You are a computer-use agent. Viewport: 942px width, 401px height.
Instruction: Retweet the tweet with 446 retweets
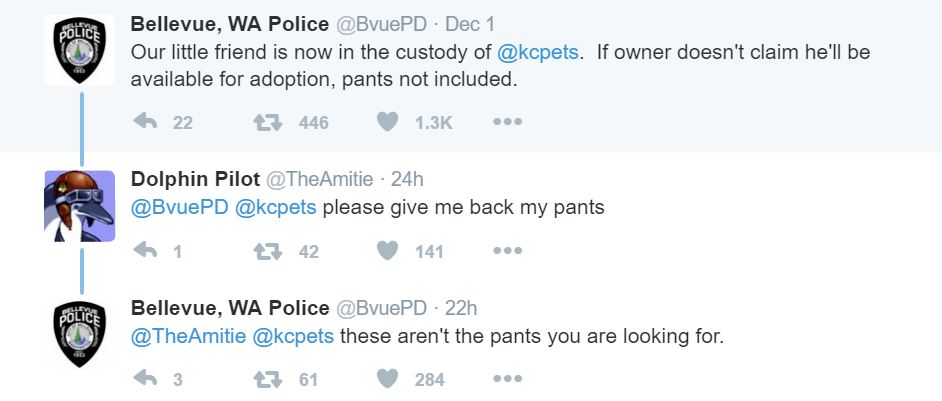[x=266, y=122]
